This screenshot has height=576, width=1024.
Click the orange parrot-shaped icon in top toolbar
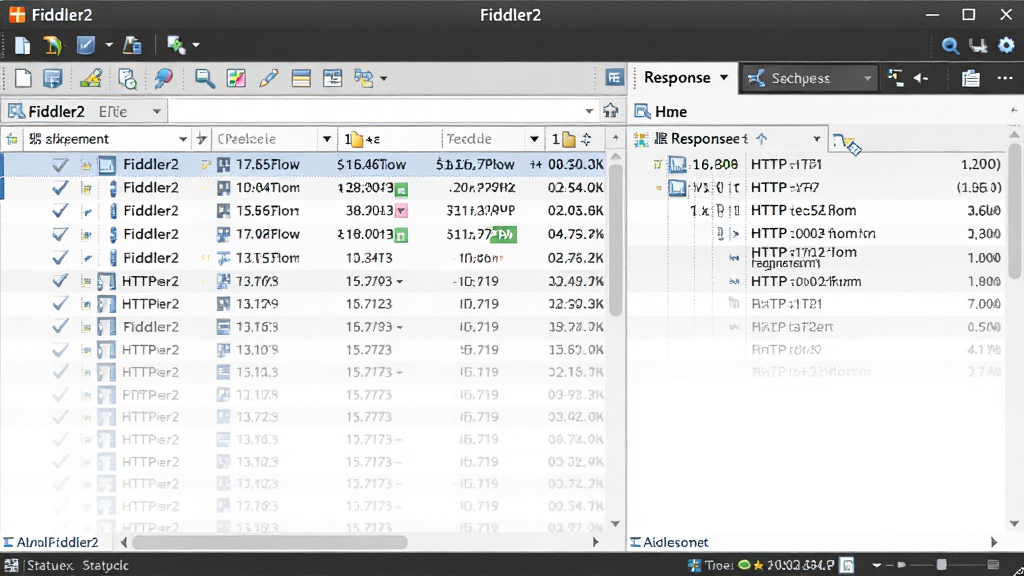pos(53,45)
